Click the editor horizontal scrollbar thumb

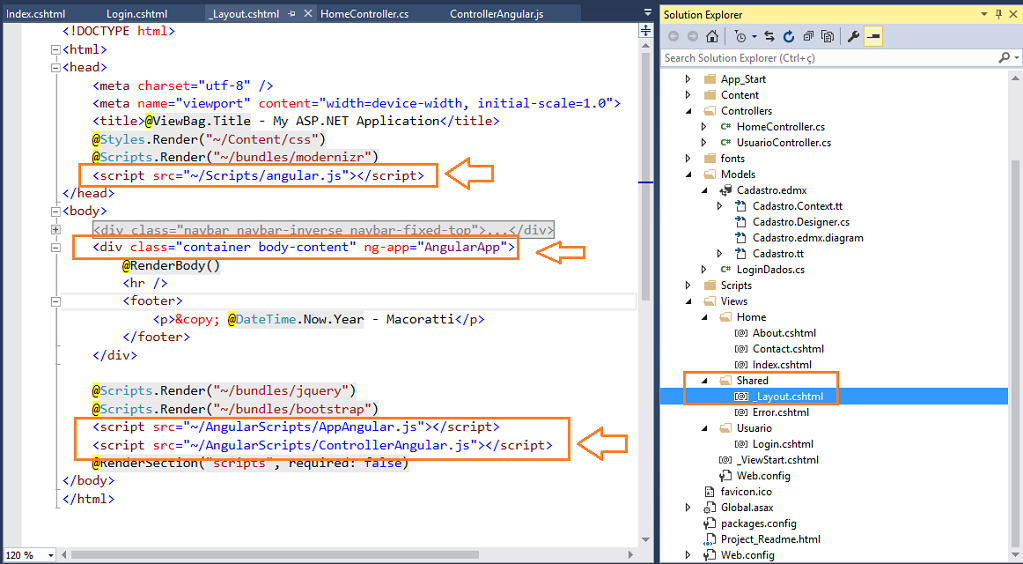[275, 556]
